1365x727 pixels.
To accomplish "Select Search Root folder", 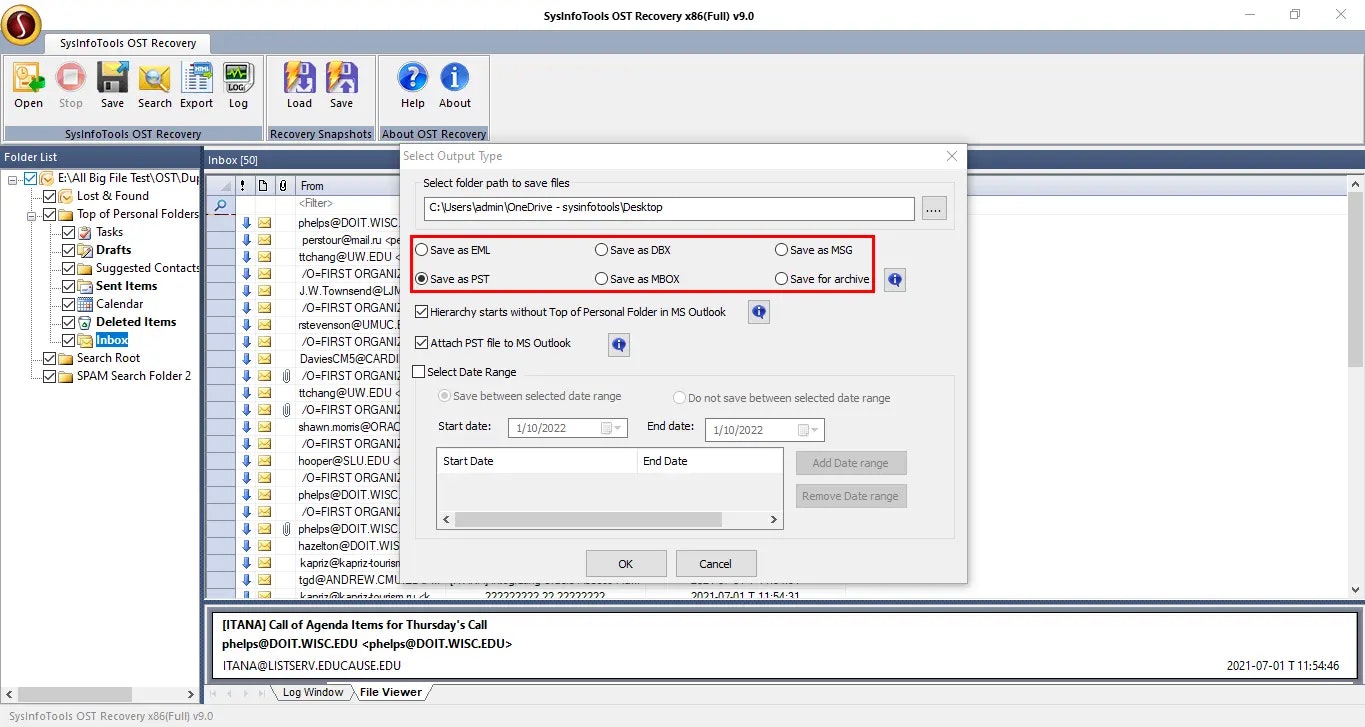I will 108,358.
